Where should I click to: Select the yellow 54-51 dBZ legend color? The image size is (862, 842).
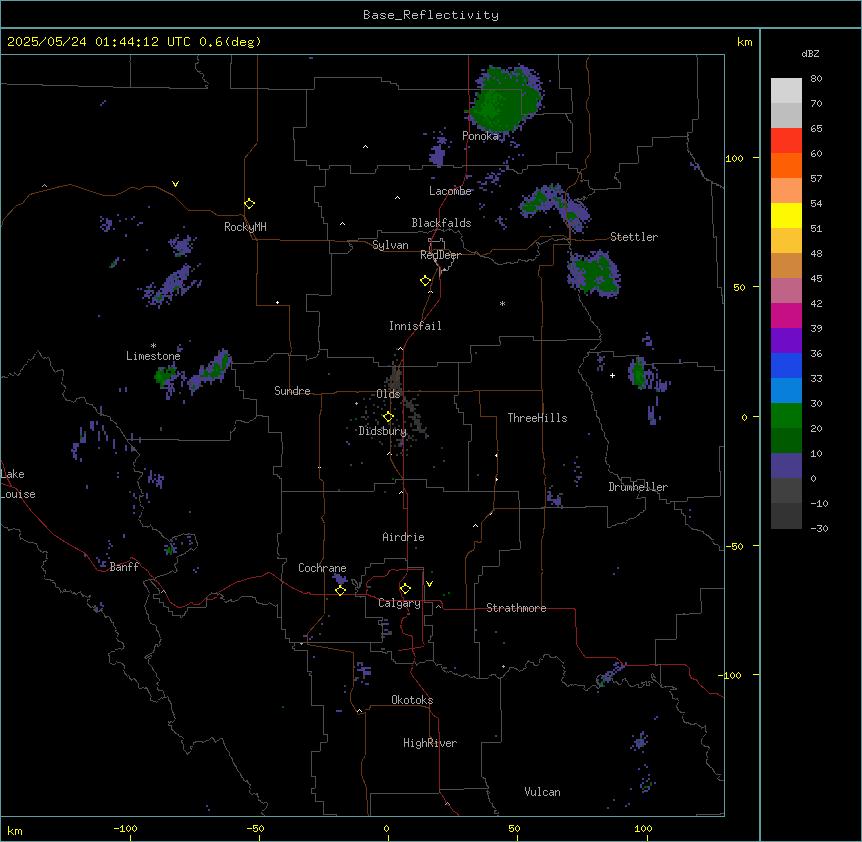click(x=786, y=215)
